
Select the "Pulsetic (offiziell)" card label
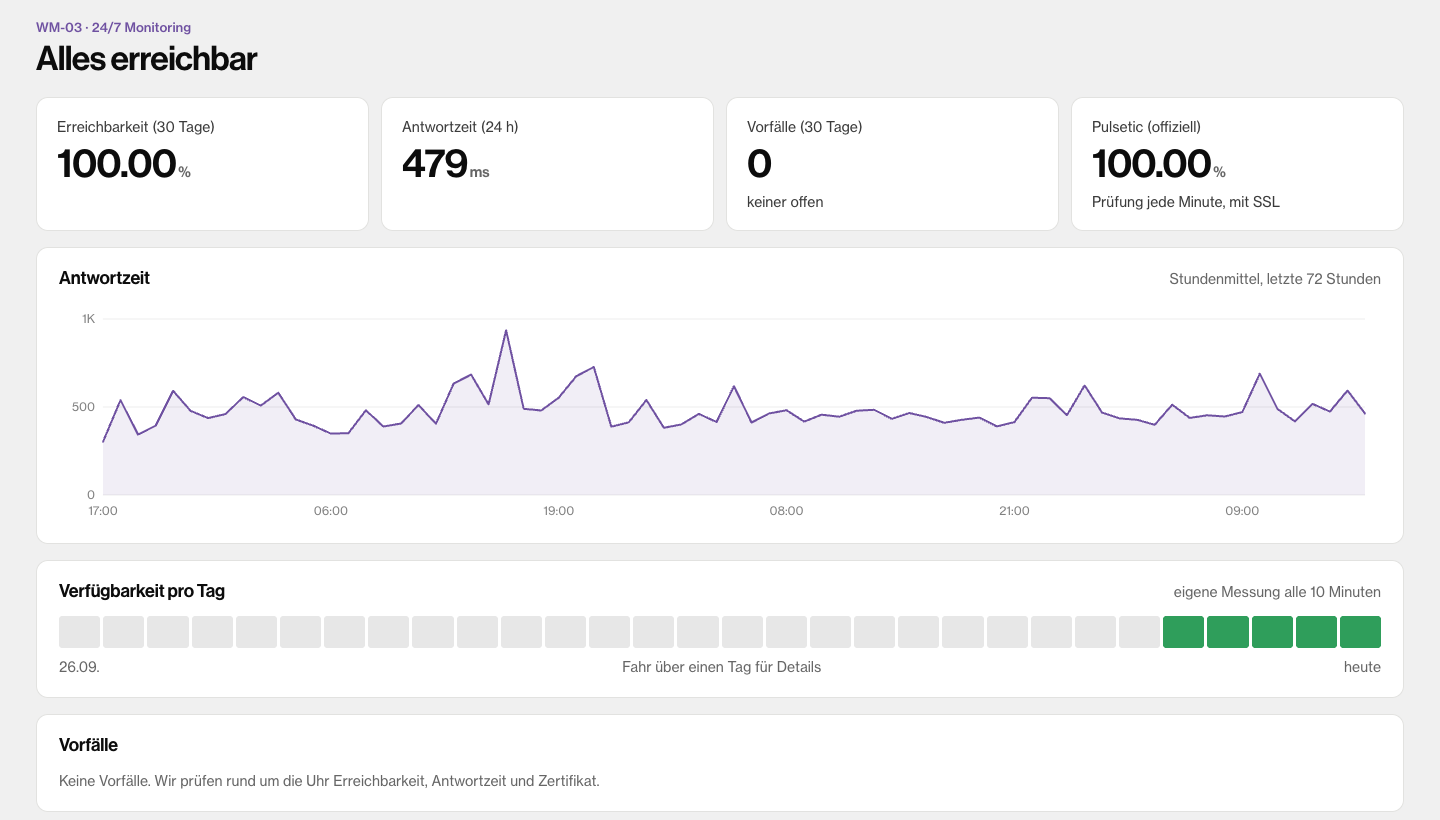coord(1146,127)
